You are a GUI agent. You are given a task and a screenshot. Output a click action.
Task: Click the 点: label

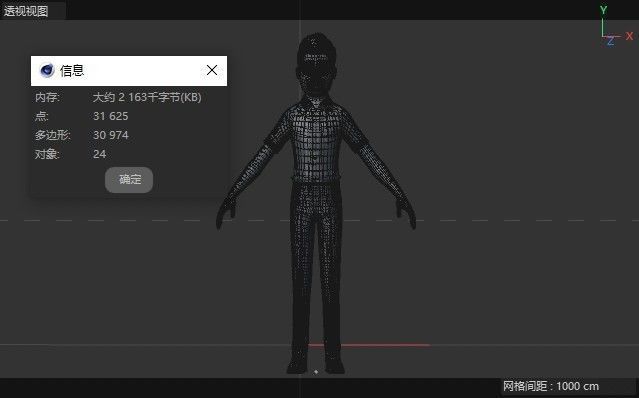(x=42, y=116)
